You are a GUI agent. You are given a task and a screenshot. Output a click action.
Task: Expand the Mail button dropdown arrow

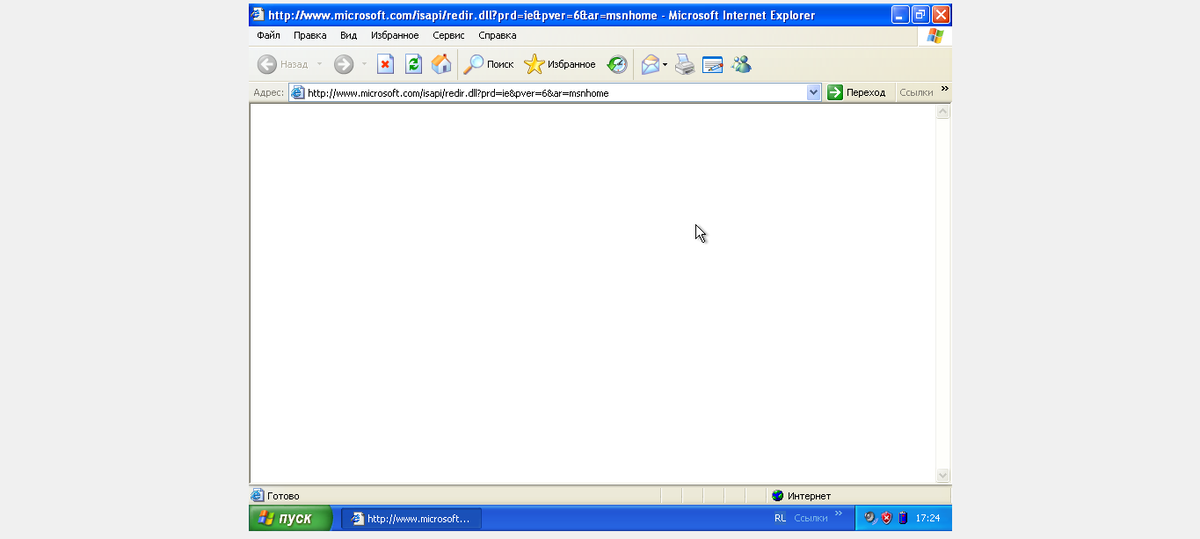point(665,64)
